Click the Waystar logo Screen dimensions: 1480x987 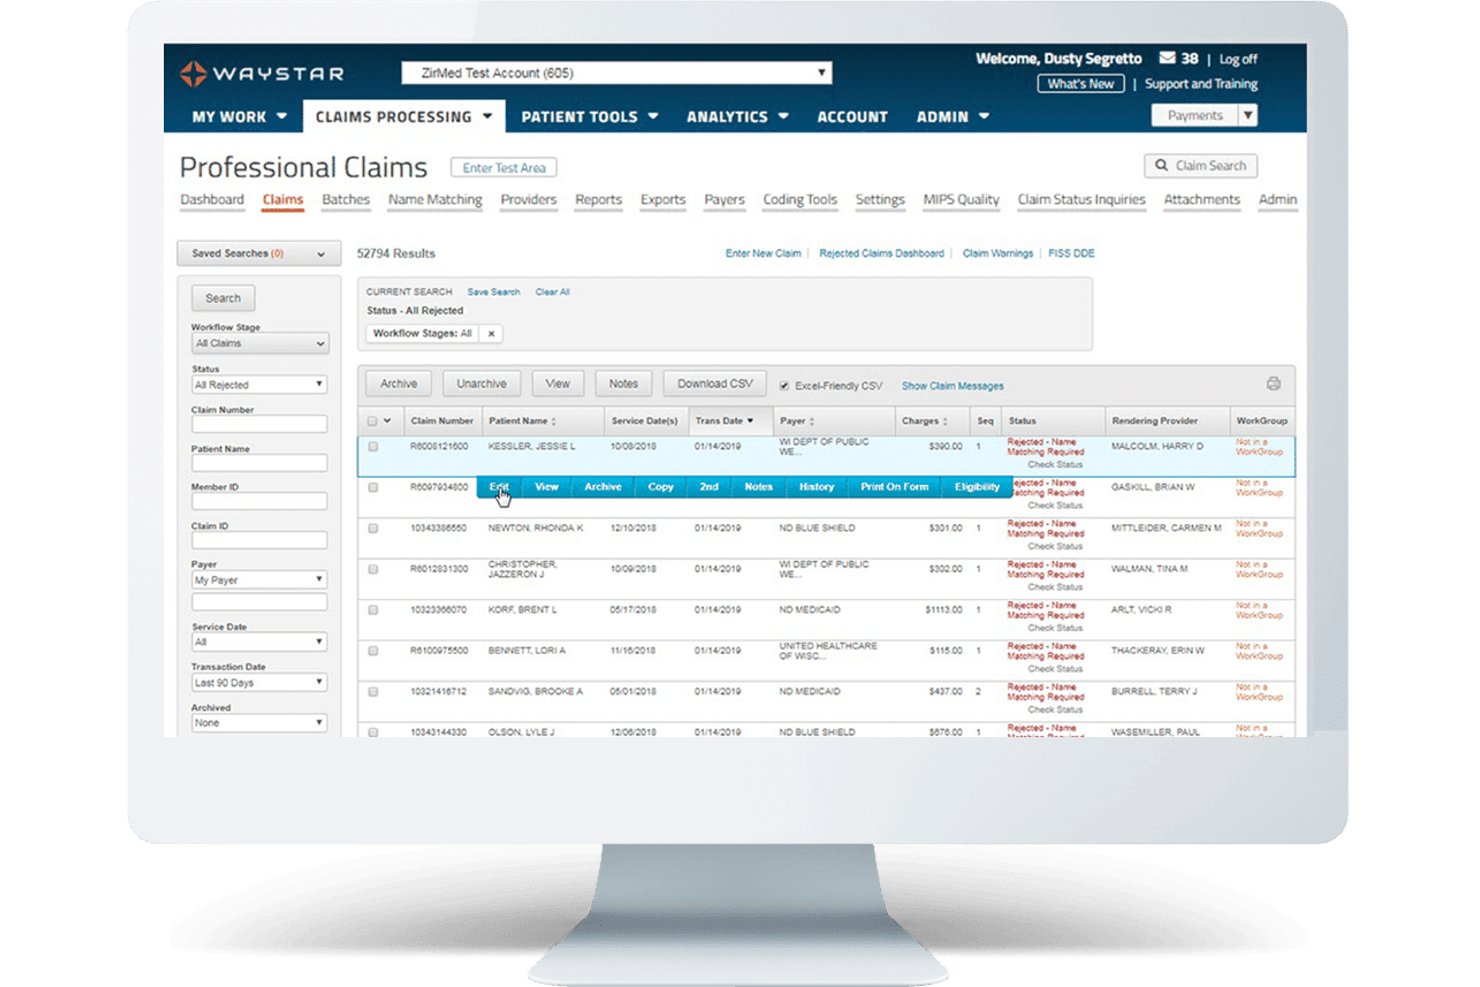pos(262,73)
